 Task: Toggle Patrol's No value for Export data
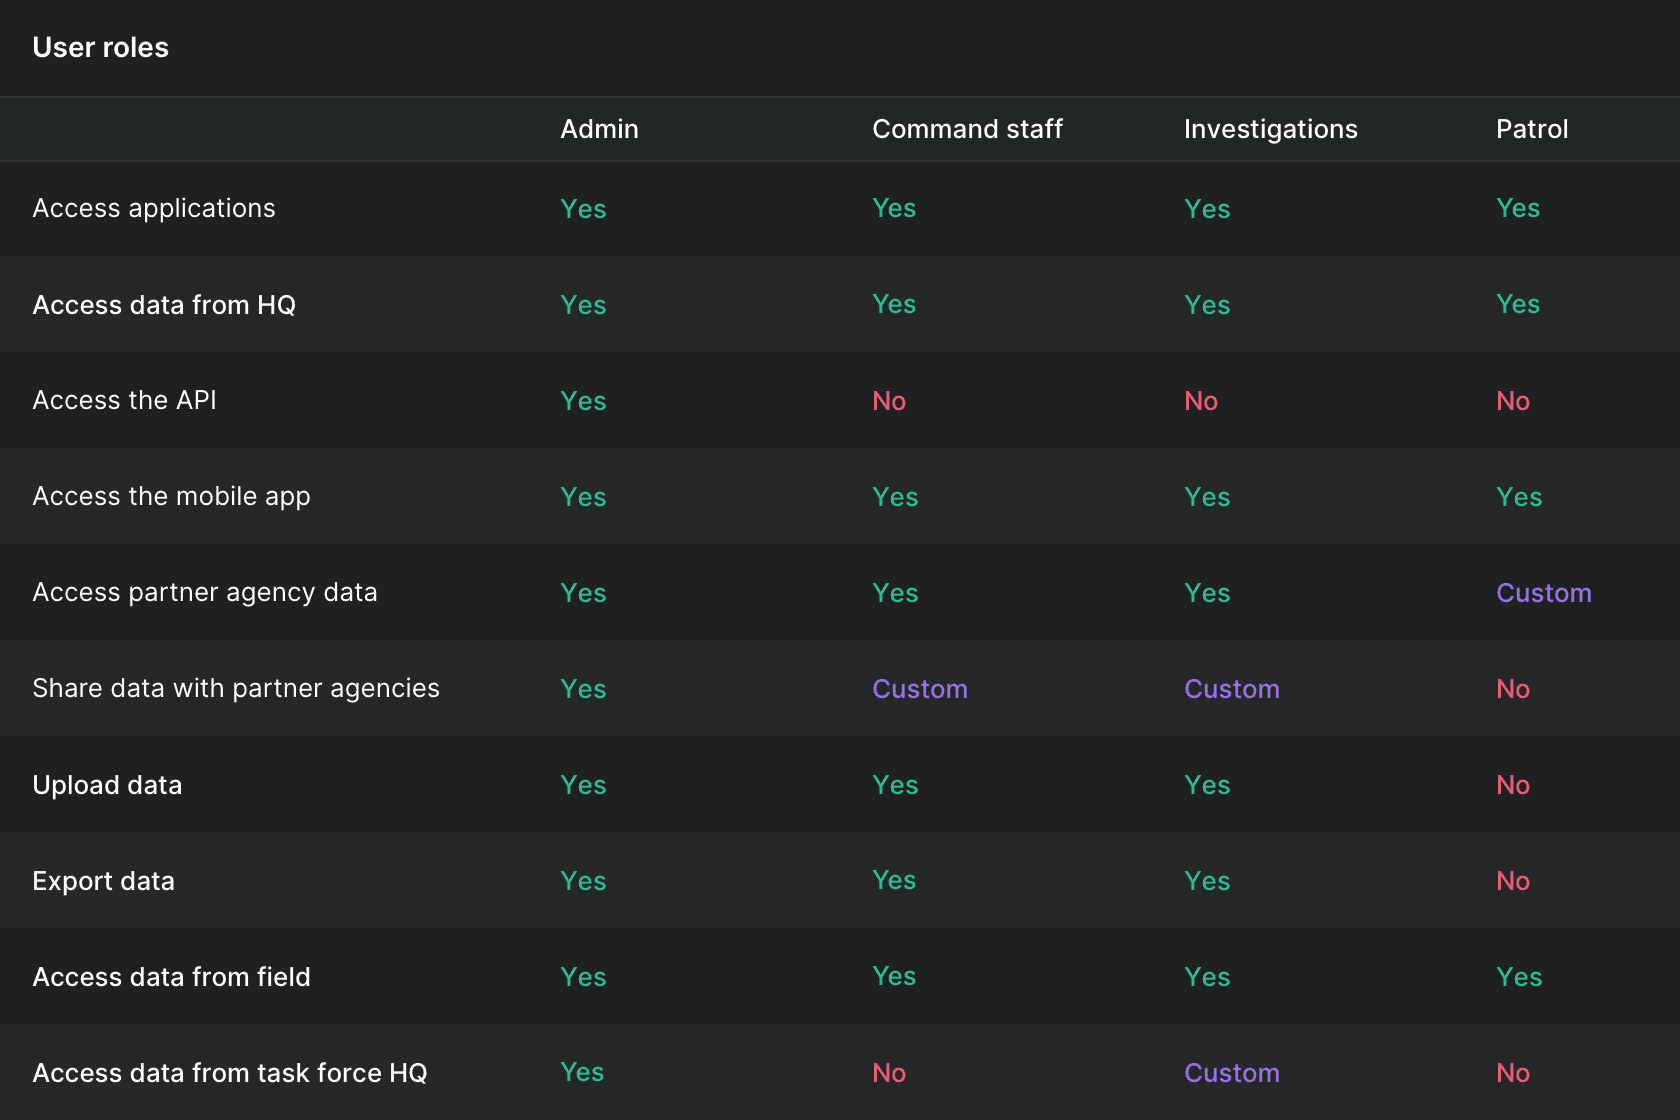pyautogui.click(x=1512, y=881)
